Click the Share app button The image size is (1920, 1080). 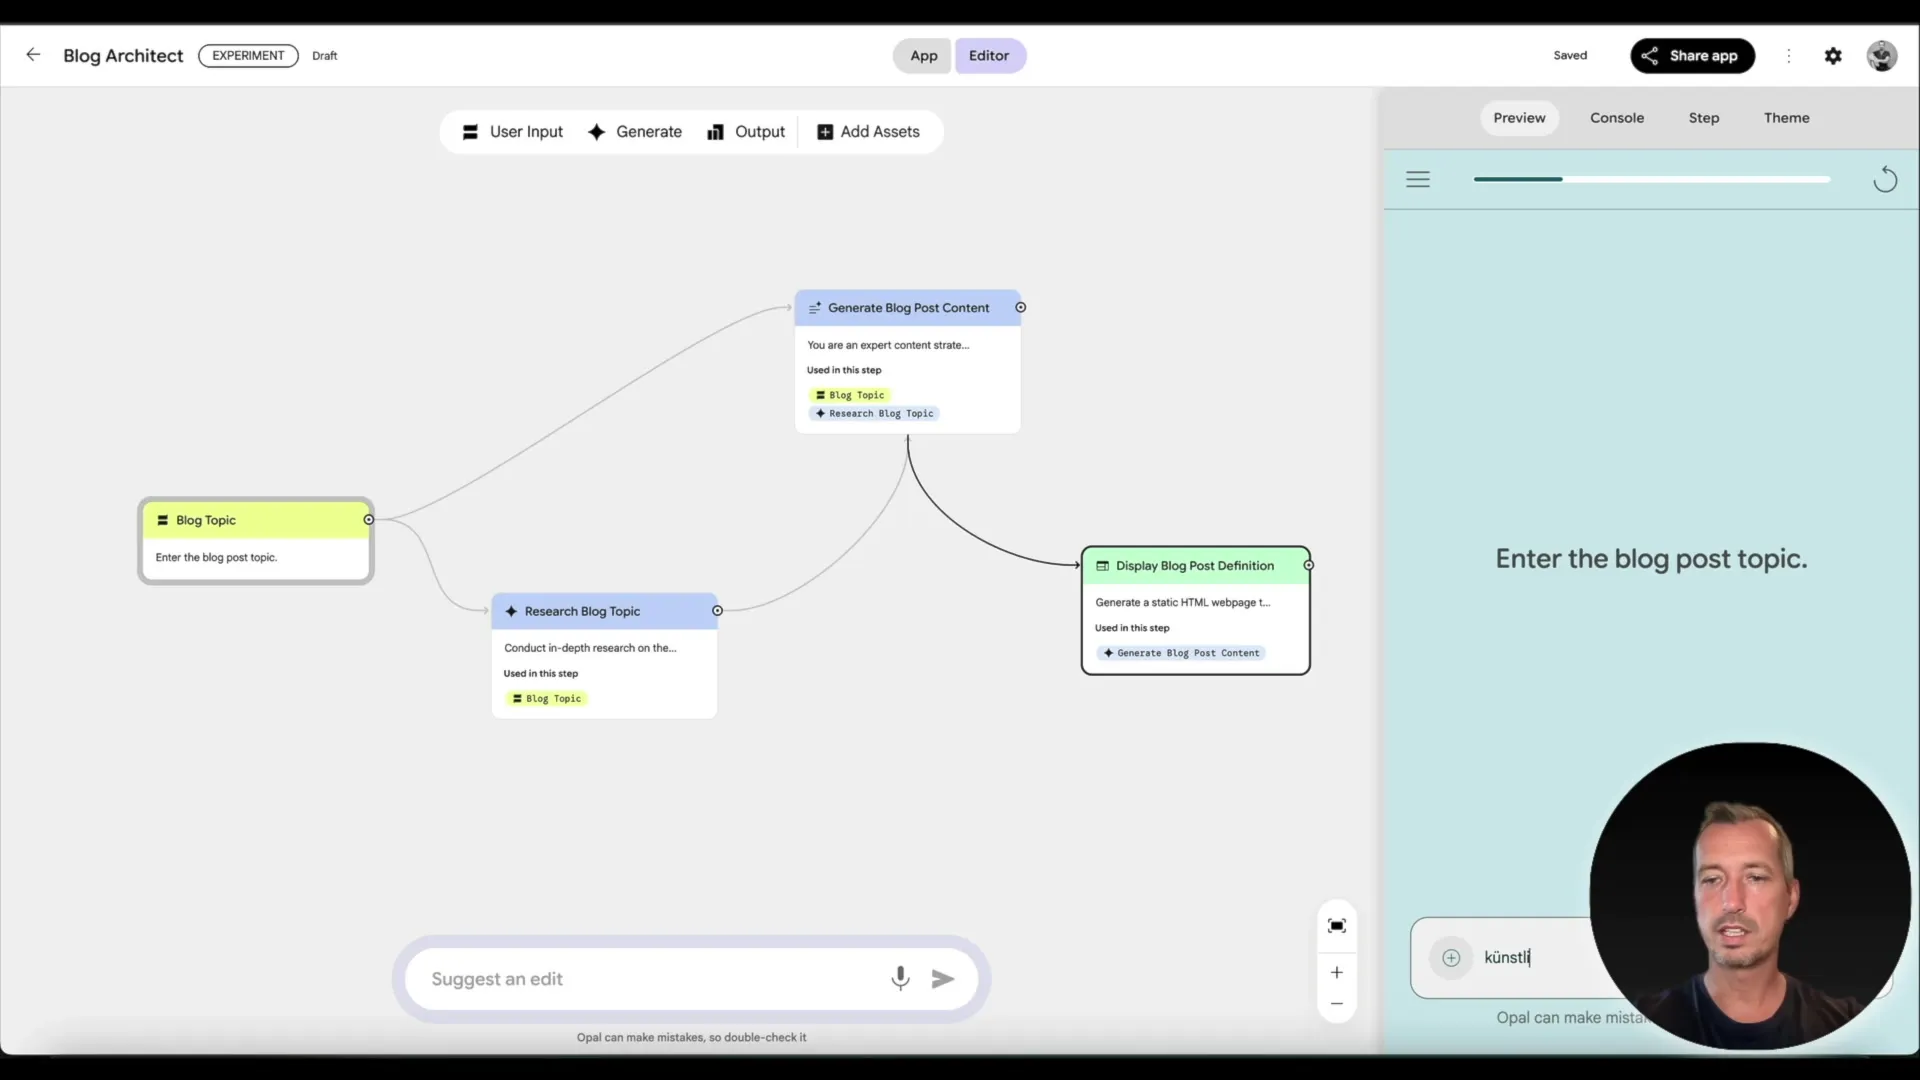pyautogui.click(x=1692, y=55)
